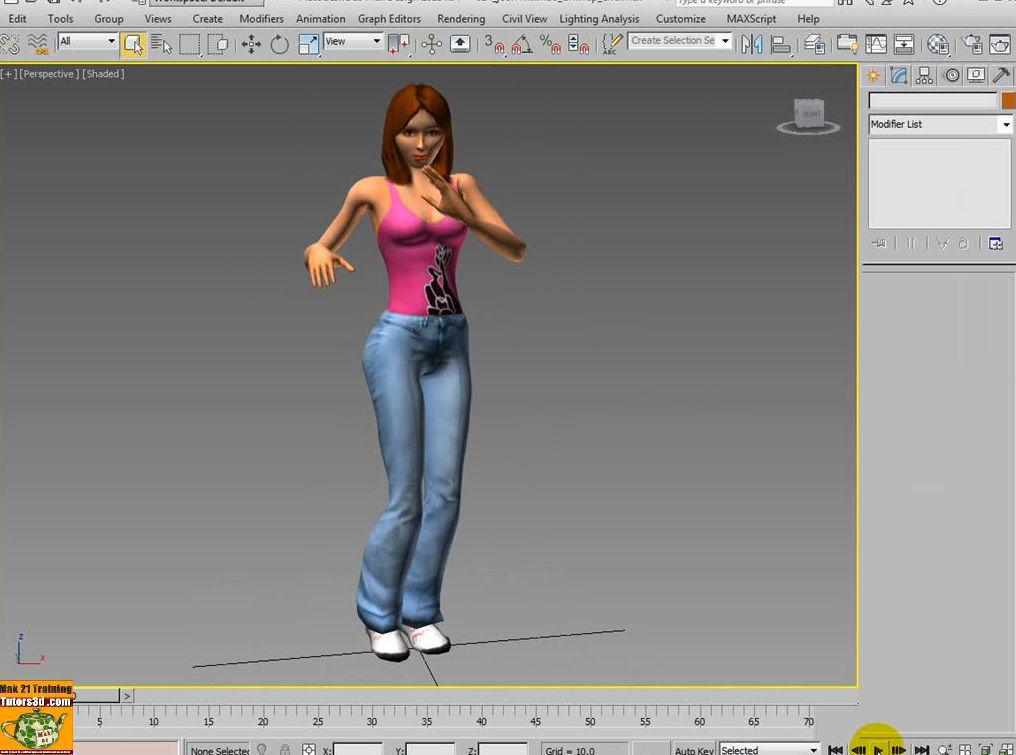1016x755 pixels.
Task: Open the Material Editor
Action: pos(938,45)
